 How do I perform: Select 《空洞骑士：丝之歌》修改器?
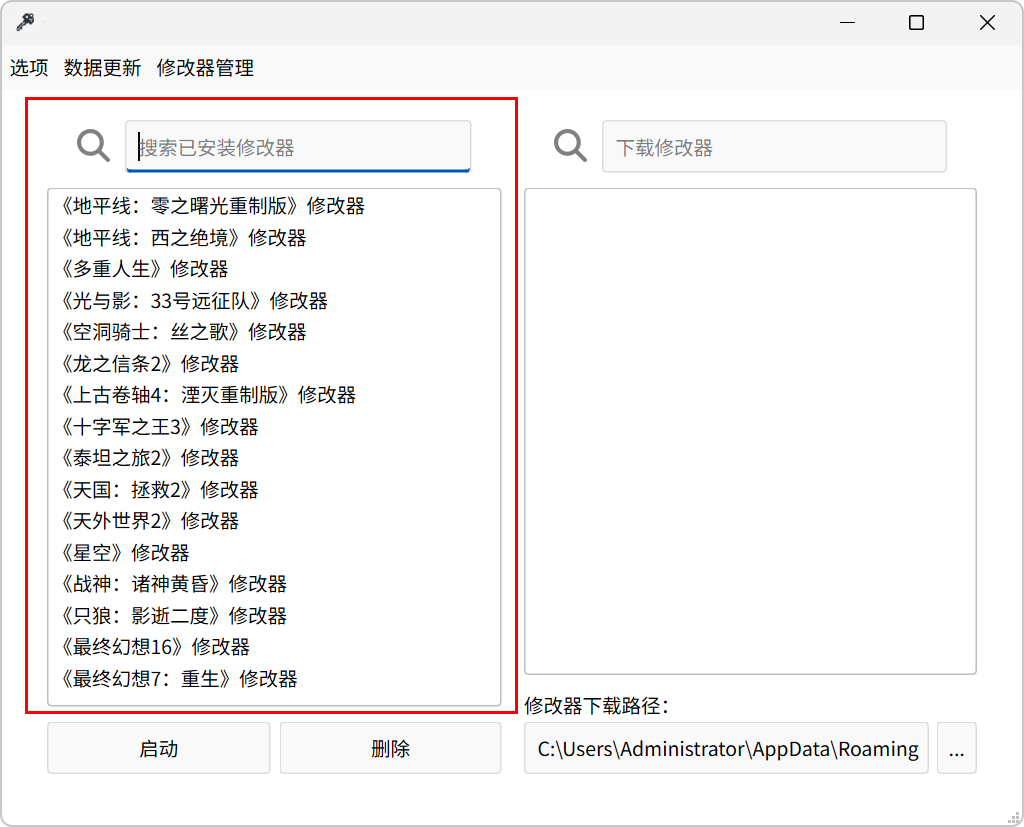[x=274, y=332]
